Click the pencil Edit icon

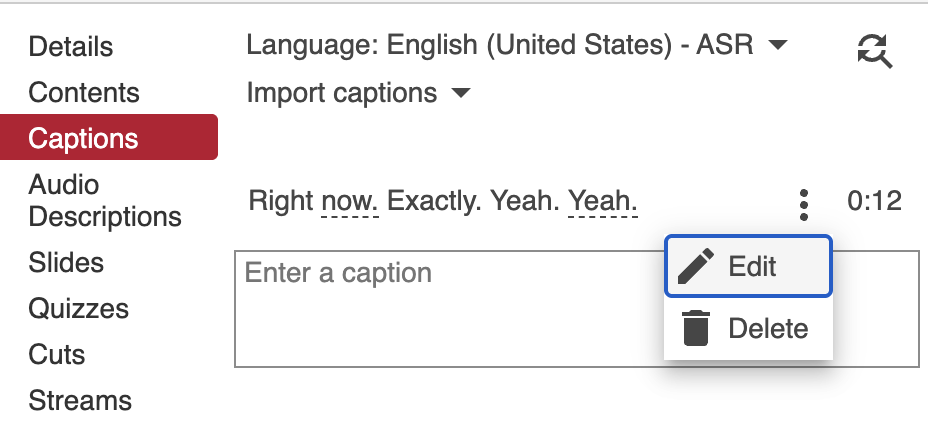pos(696,267)
